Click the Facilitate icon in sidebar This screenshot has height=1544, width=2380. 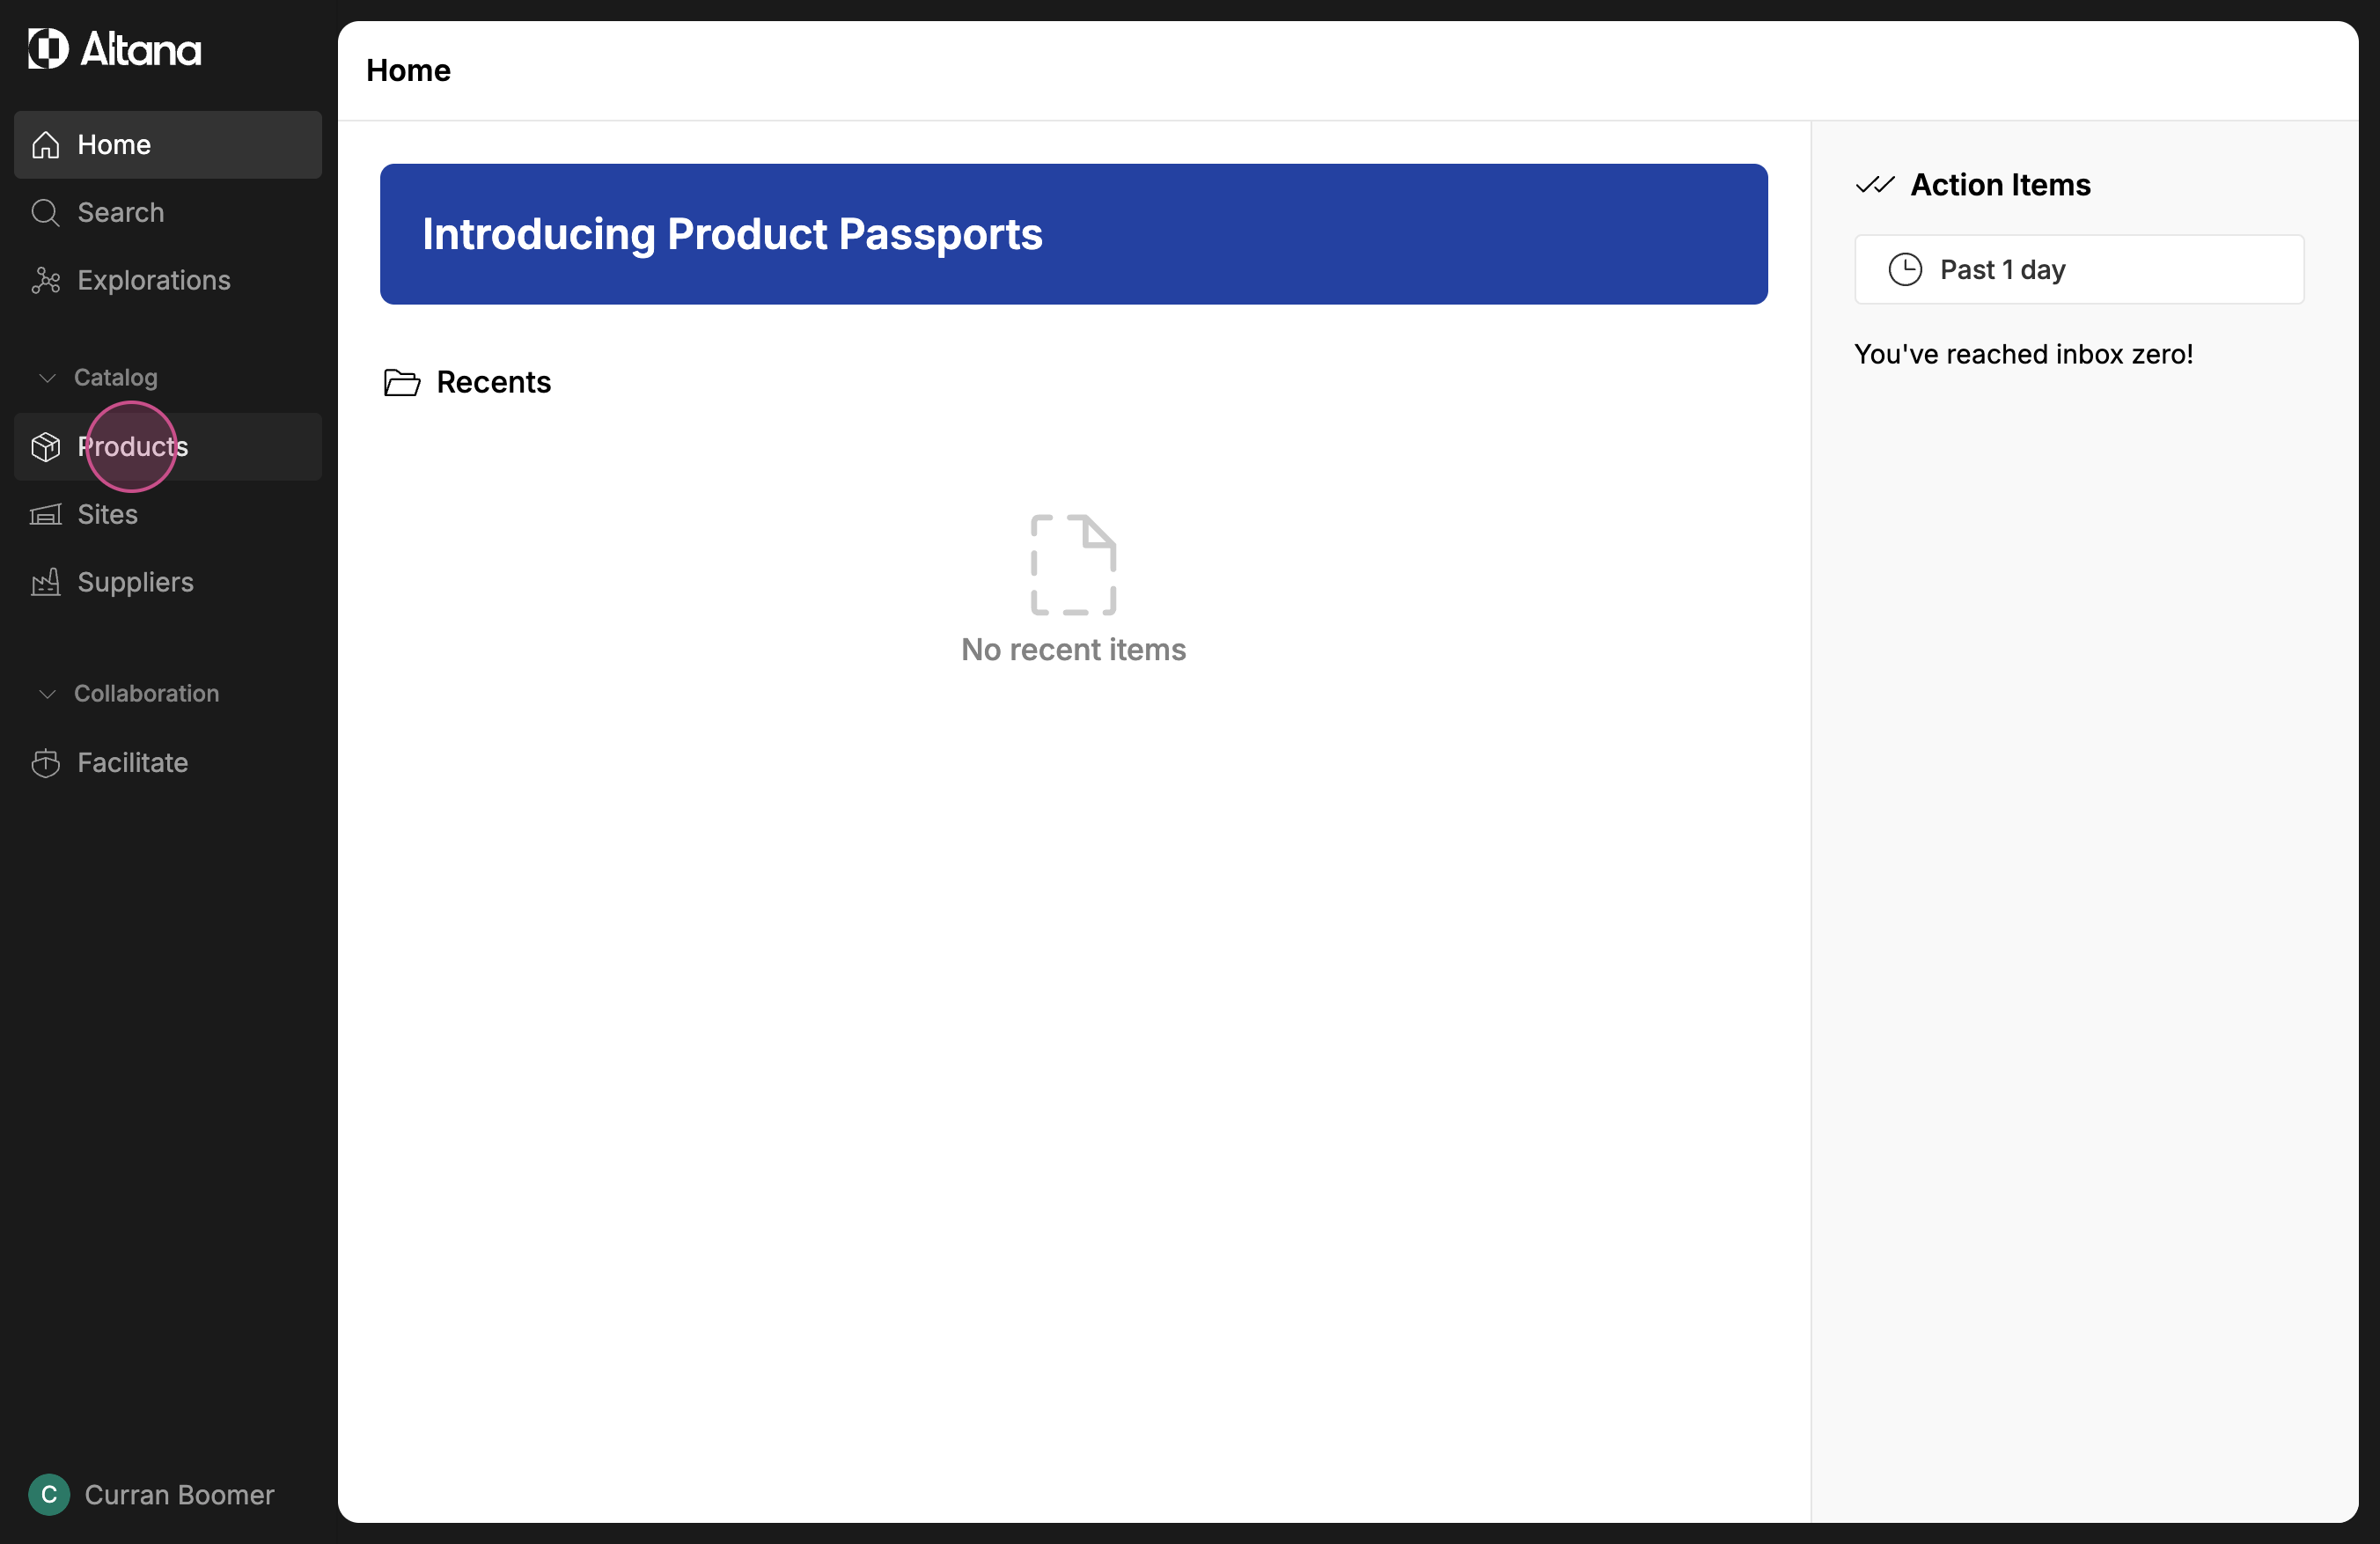(46, 763)
